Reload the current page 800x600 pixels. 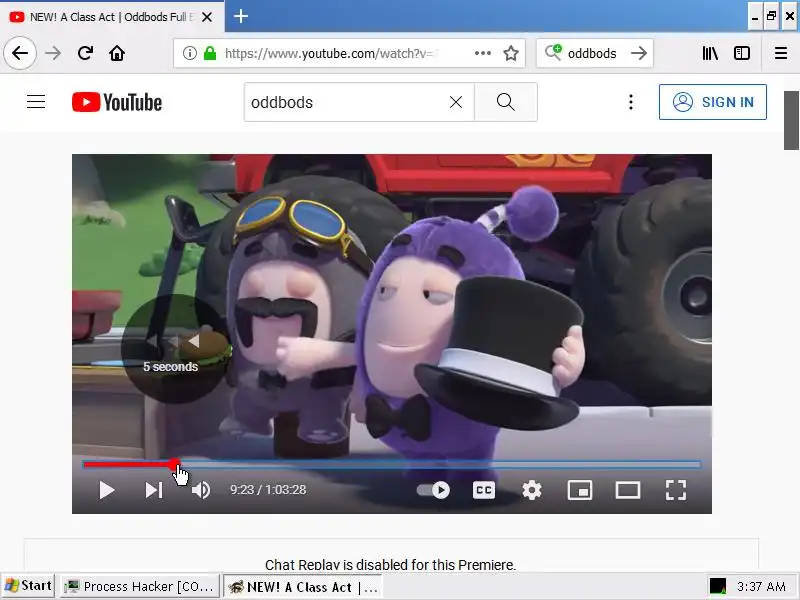pos(85,53)
